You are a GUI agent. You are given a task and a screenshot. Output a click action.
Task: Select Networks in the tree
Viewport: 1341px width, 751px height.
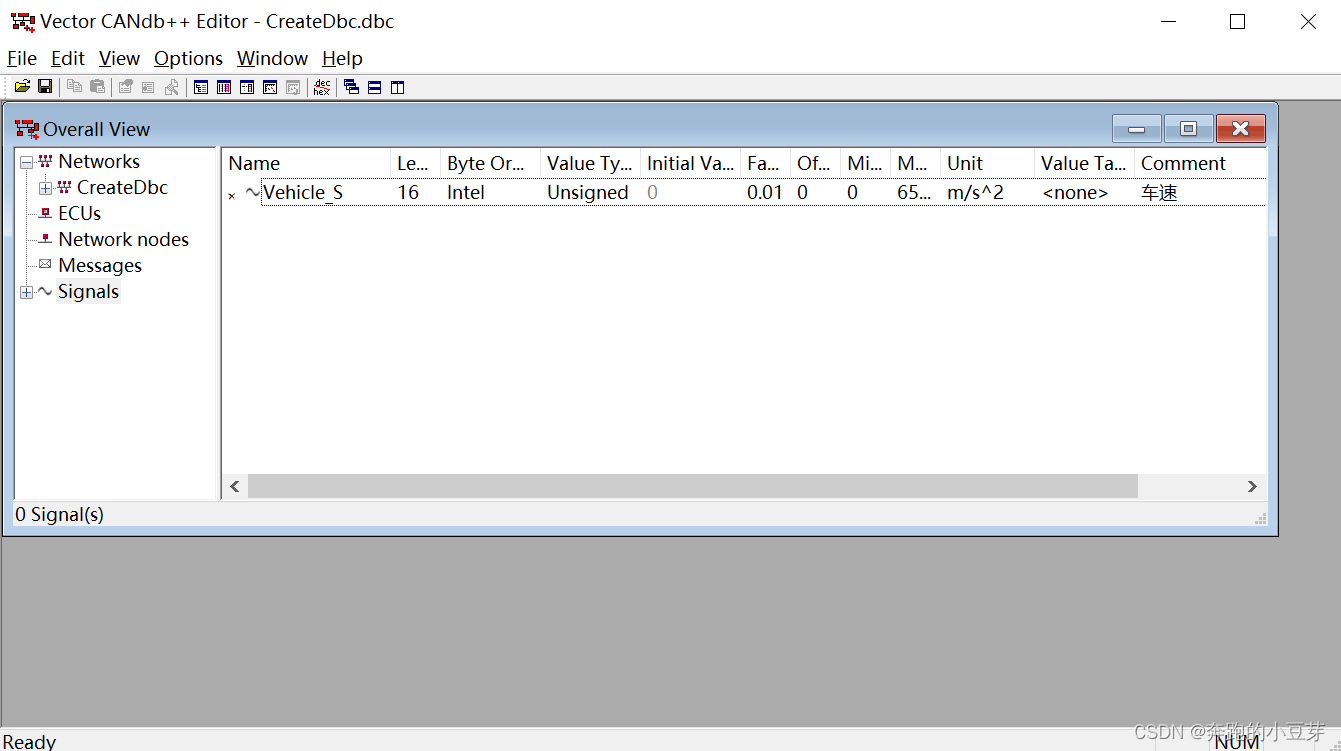click(x=99, y=161)
